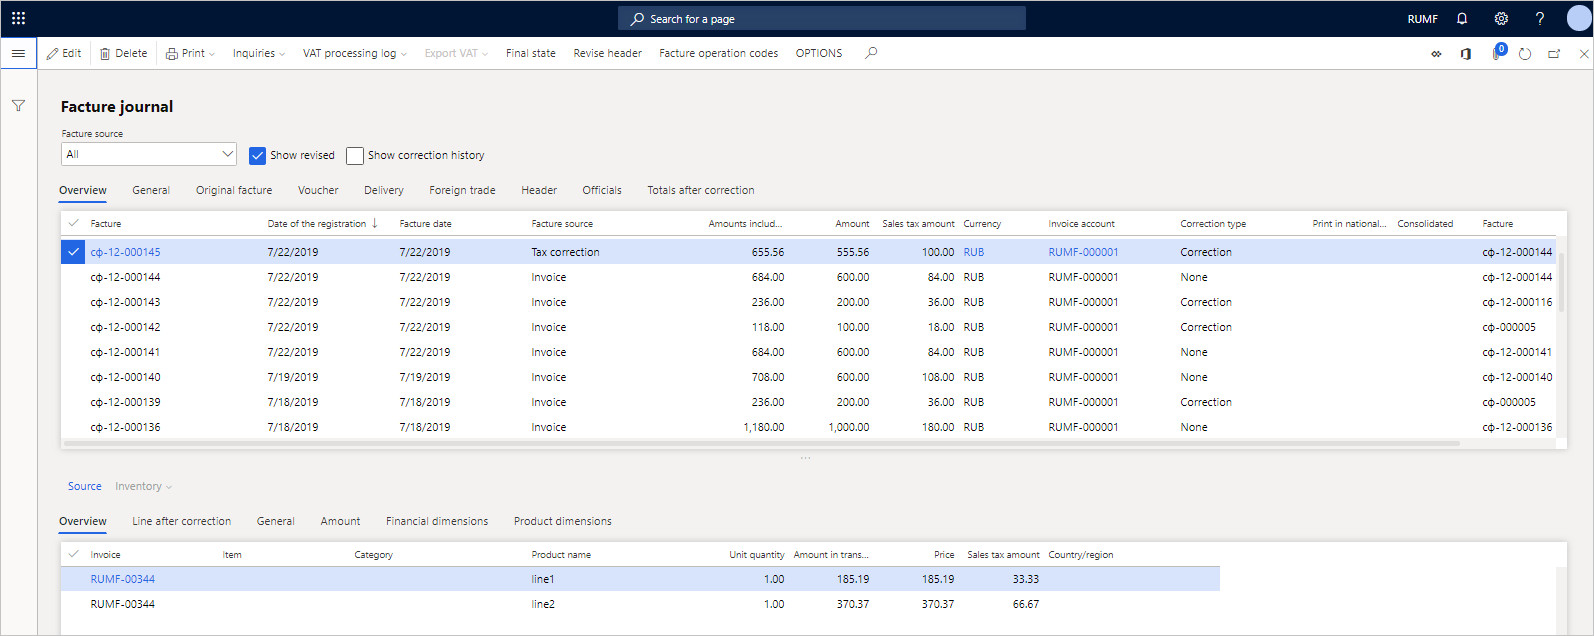The image size is (1594, 636).
Task: Enable Show correction history checkbox
Action: 355,155
